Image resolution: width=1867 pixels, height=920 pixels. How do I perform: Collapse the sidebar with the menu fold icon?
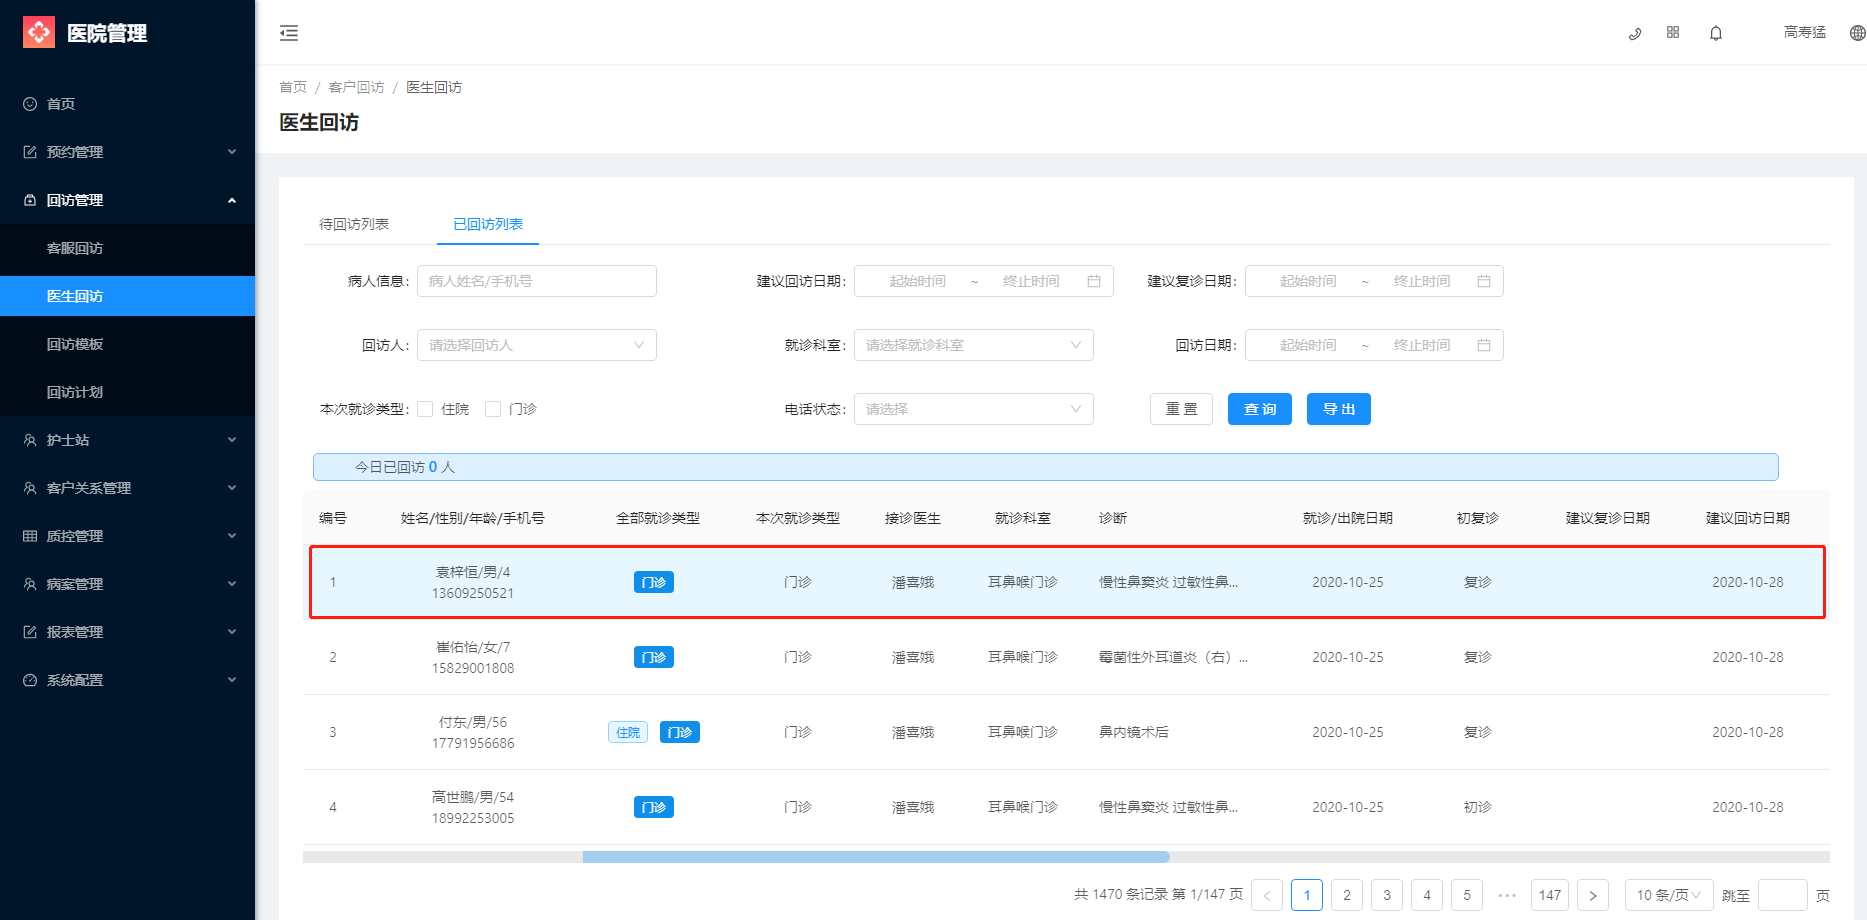(x=289, y=33)
